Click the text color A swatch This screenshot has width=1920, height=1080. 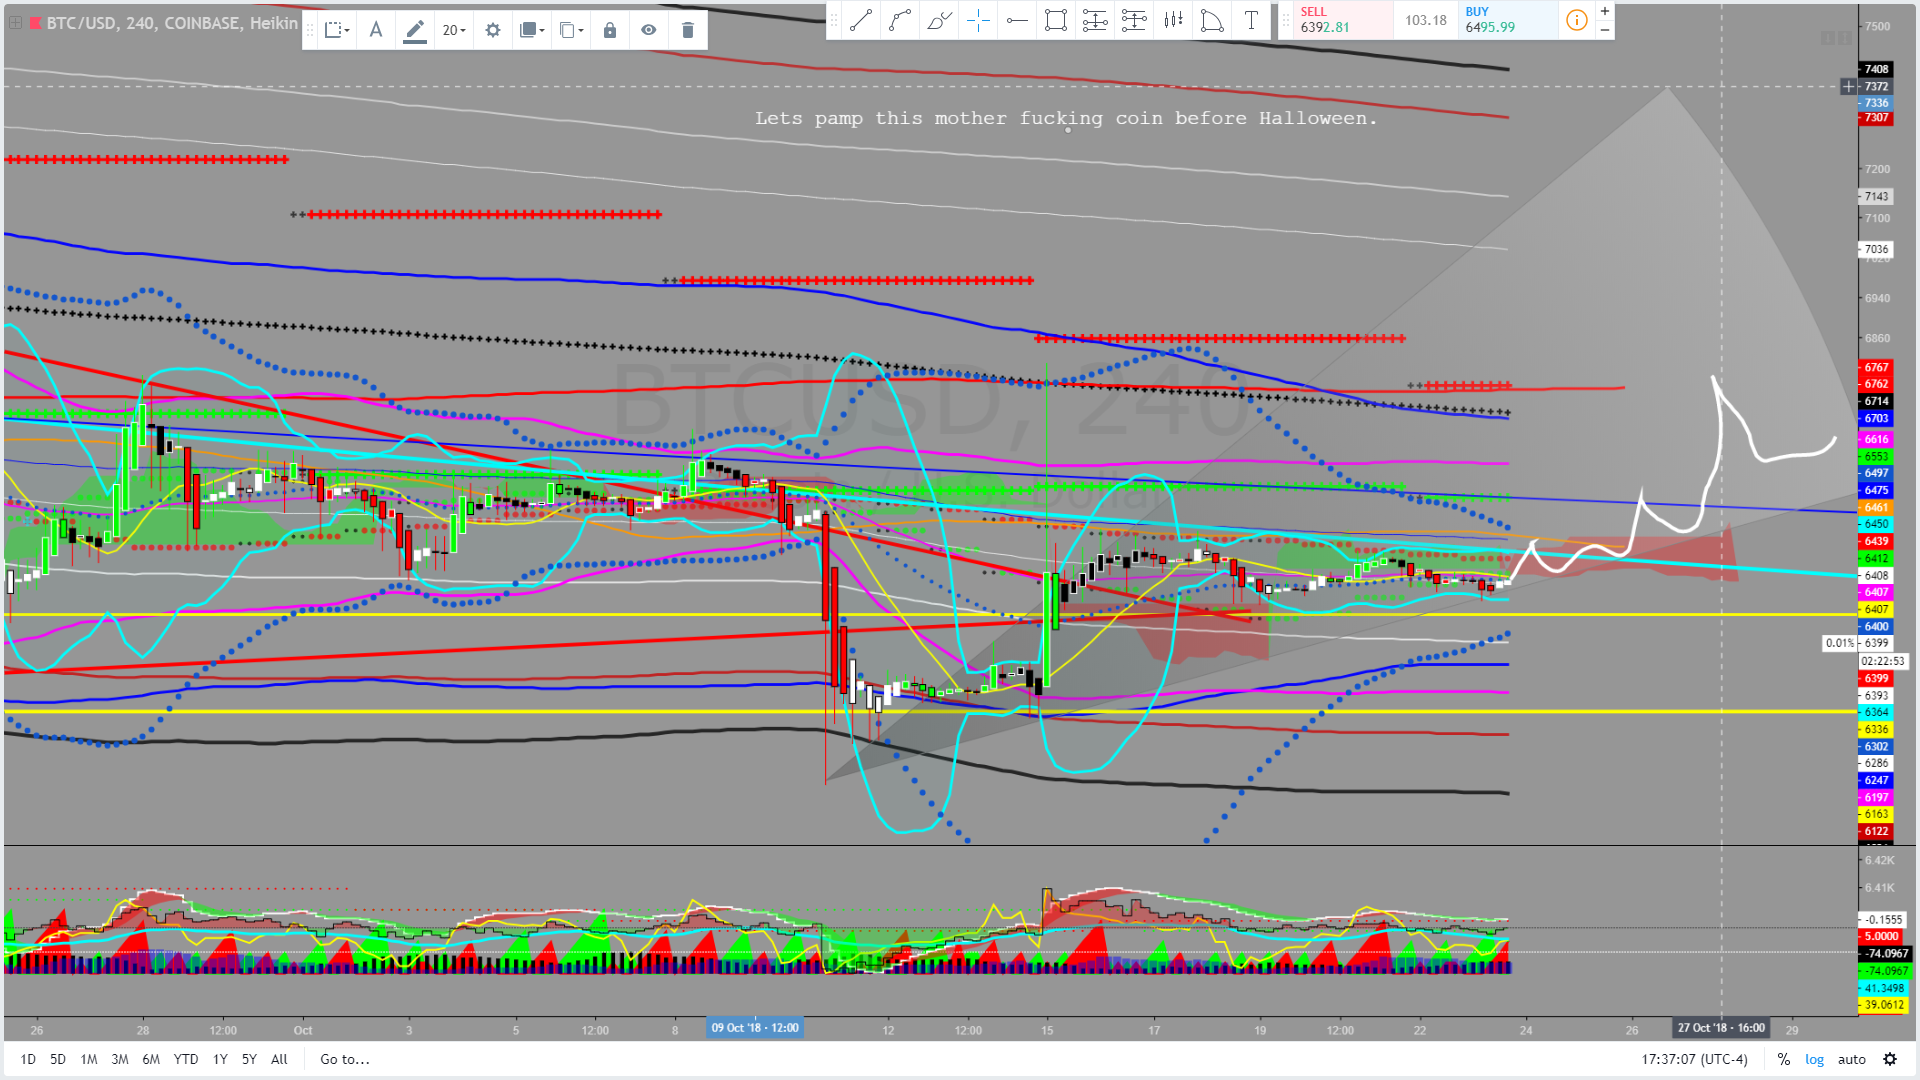click(x=376, y=30)
